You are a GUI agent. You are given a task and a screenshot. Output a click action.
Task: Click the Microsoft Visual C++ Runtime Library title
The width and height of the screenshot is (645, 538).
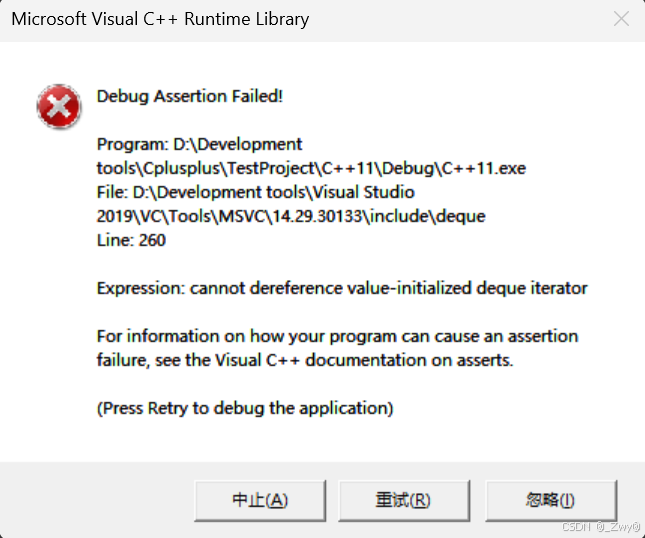(x=160, y=19)
